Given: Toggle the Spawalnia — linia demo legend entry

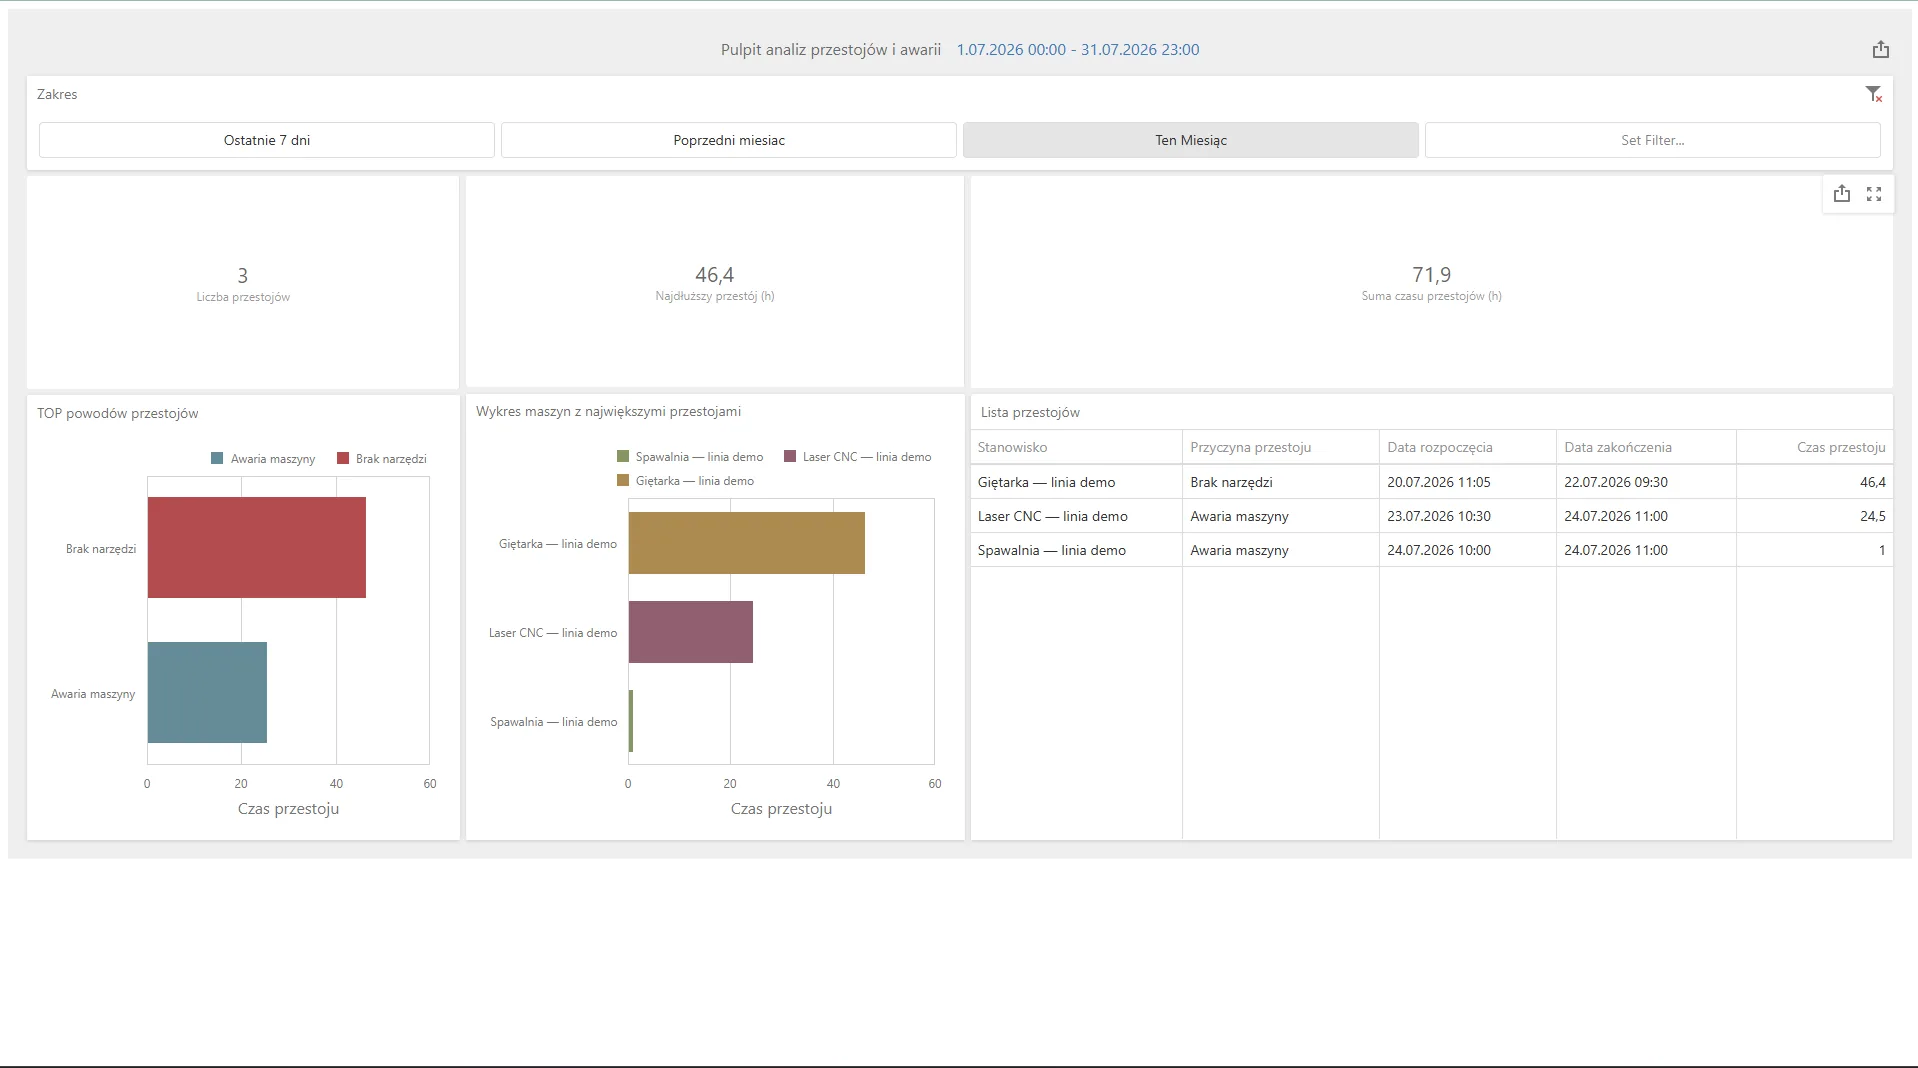Looking at the screenshot, I should (690, 457).
